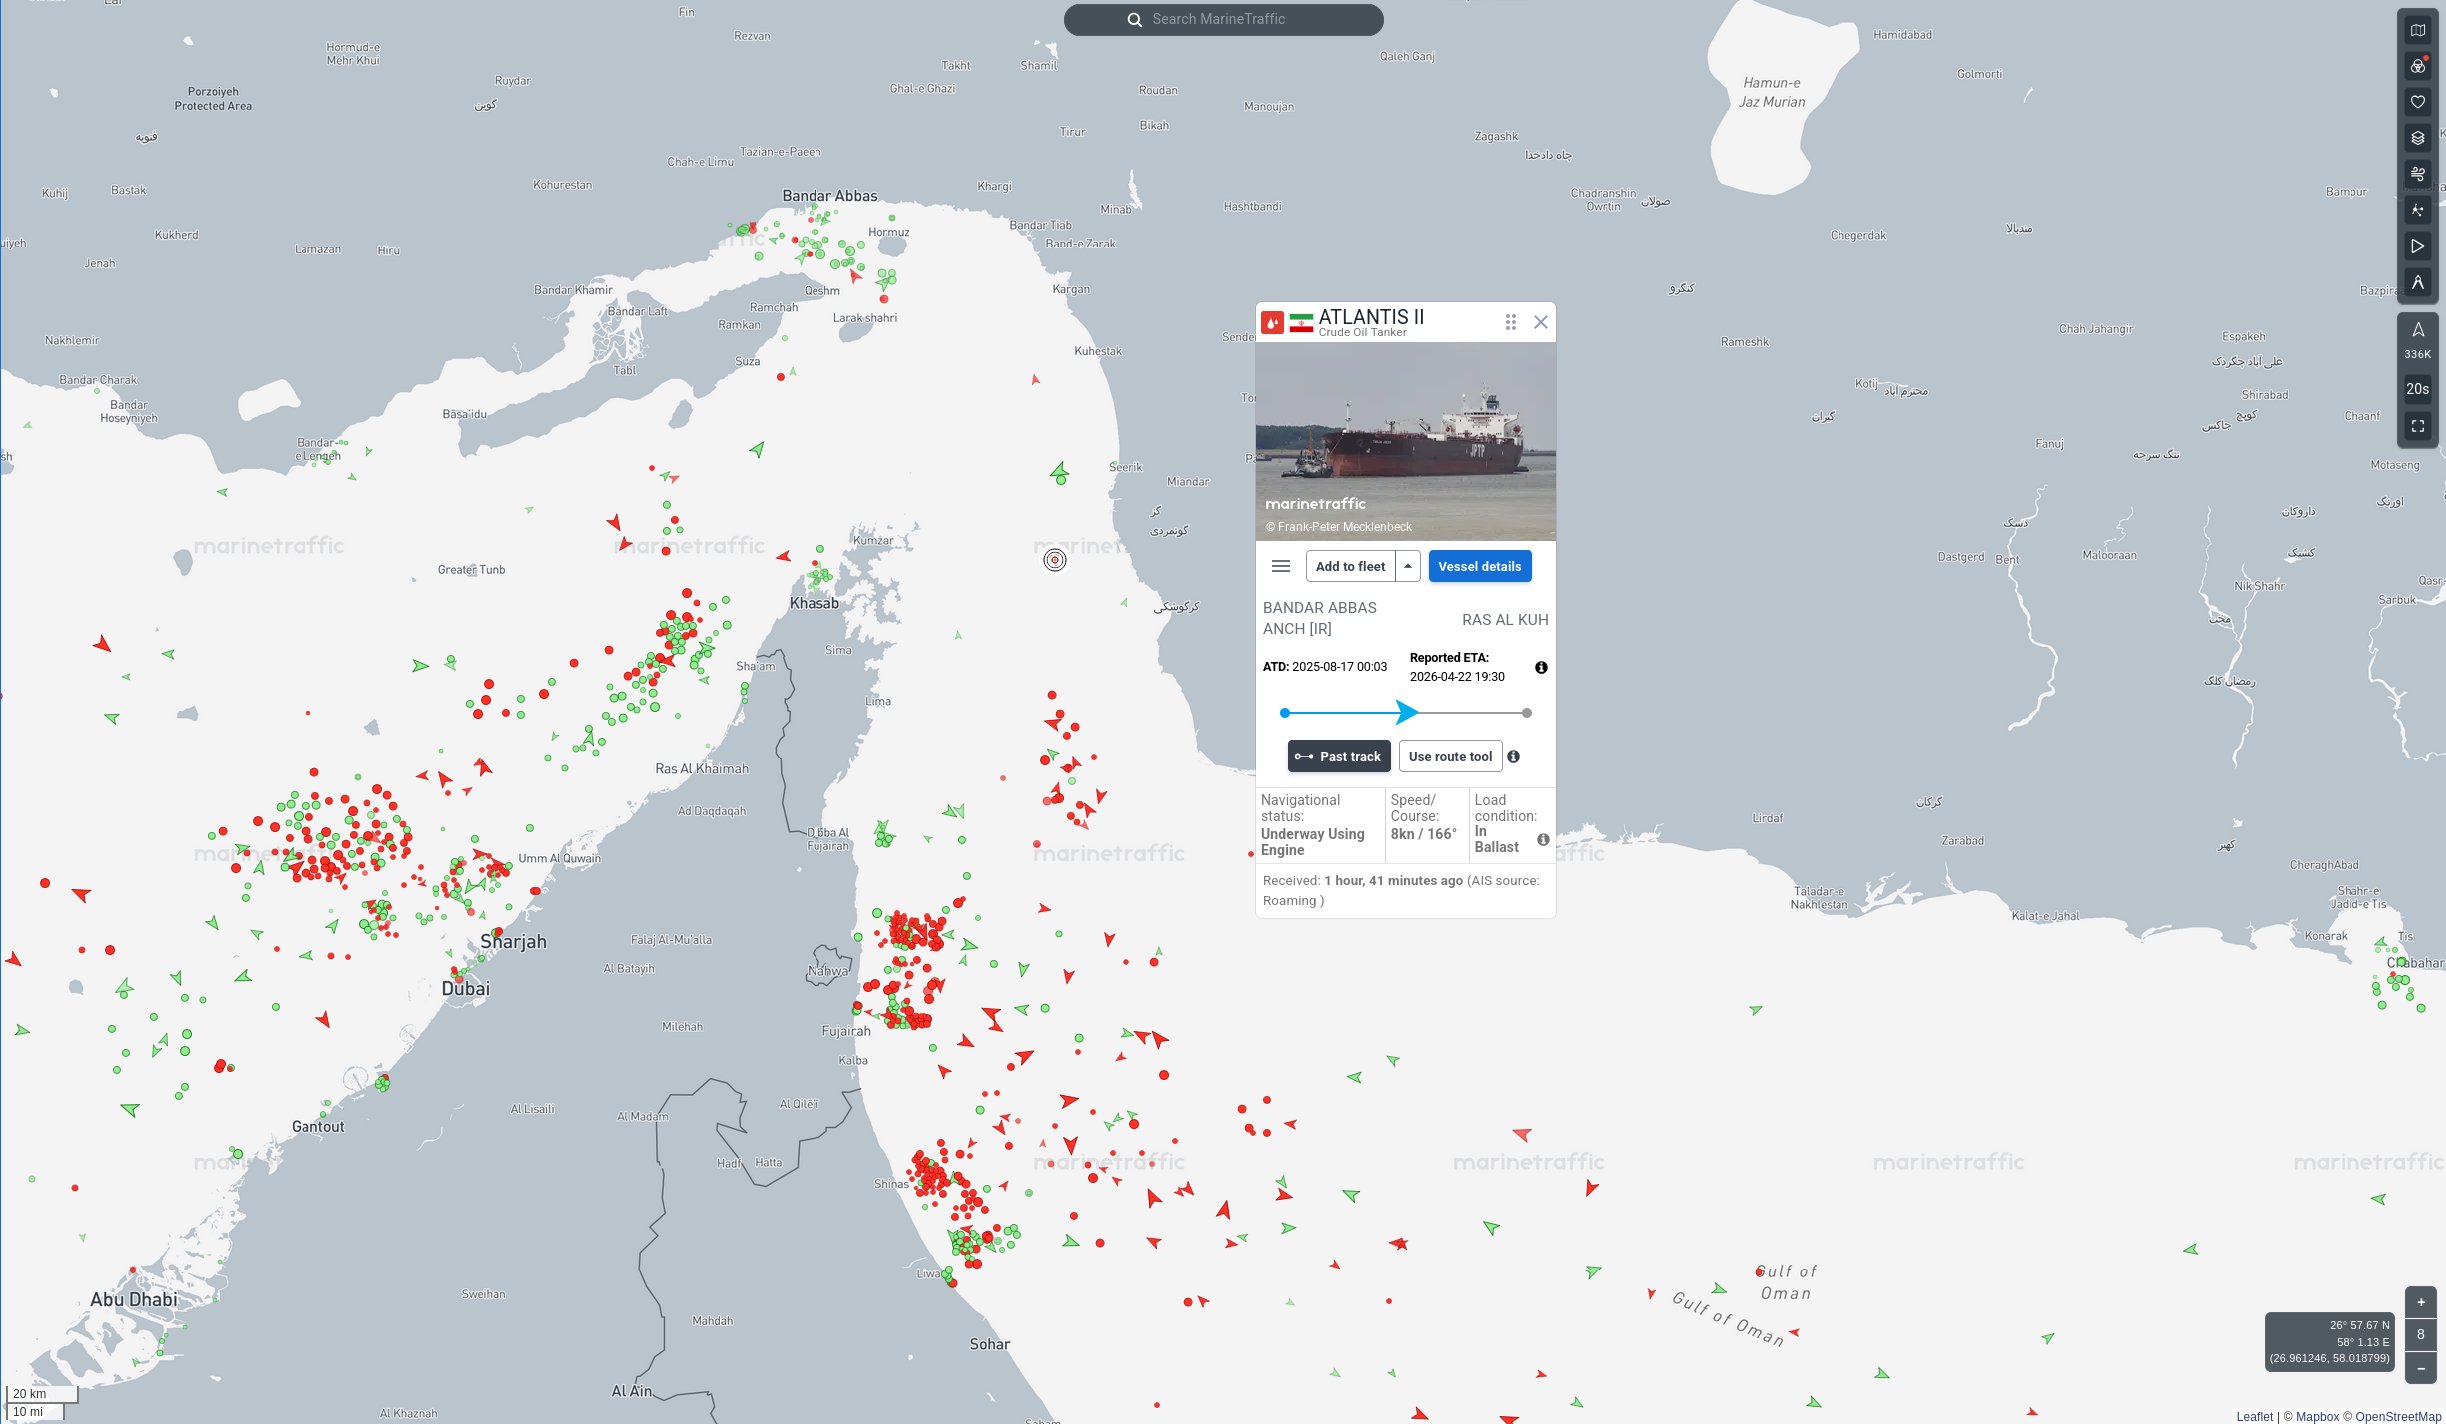The width and height of the screenshot is (2446, 1424).
Task: Click the density maps network icon
Action: pyautogui.click(x=2417, y=210)
